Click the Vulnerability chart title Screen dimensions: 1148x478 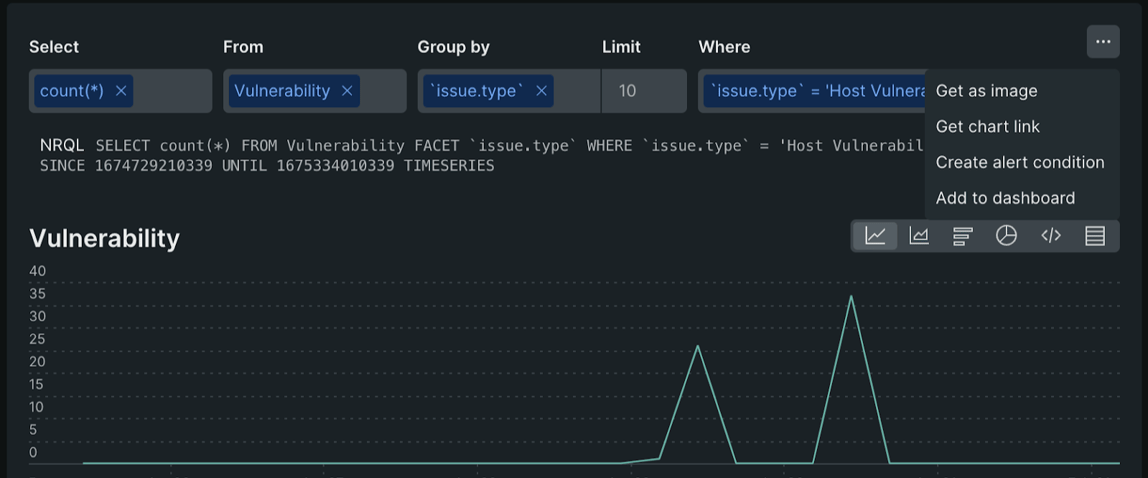click(x=104, y=239)
